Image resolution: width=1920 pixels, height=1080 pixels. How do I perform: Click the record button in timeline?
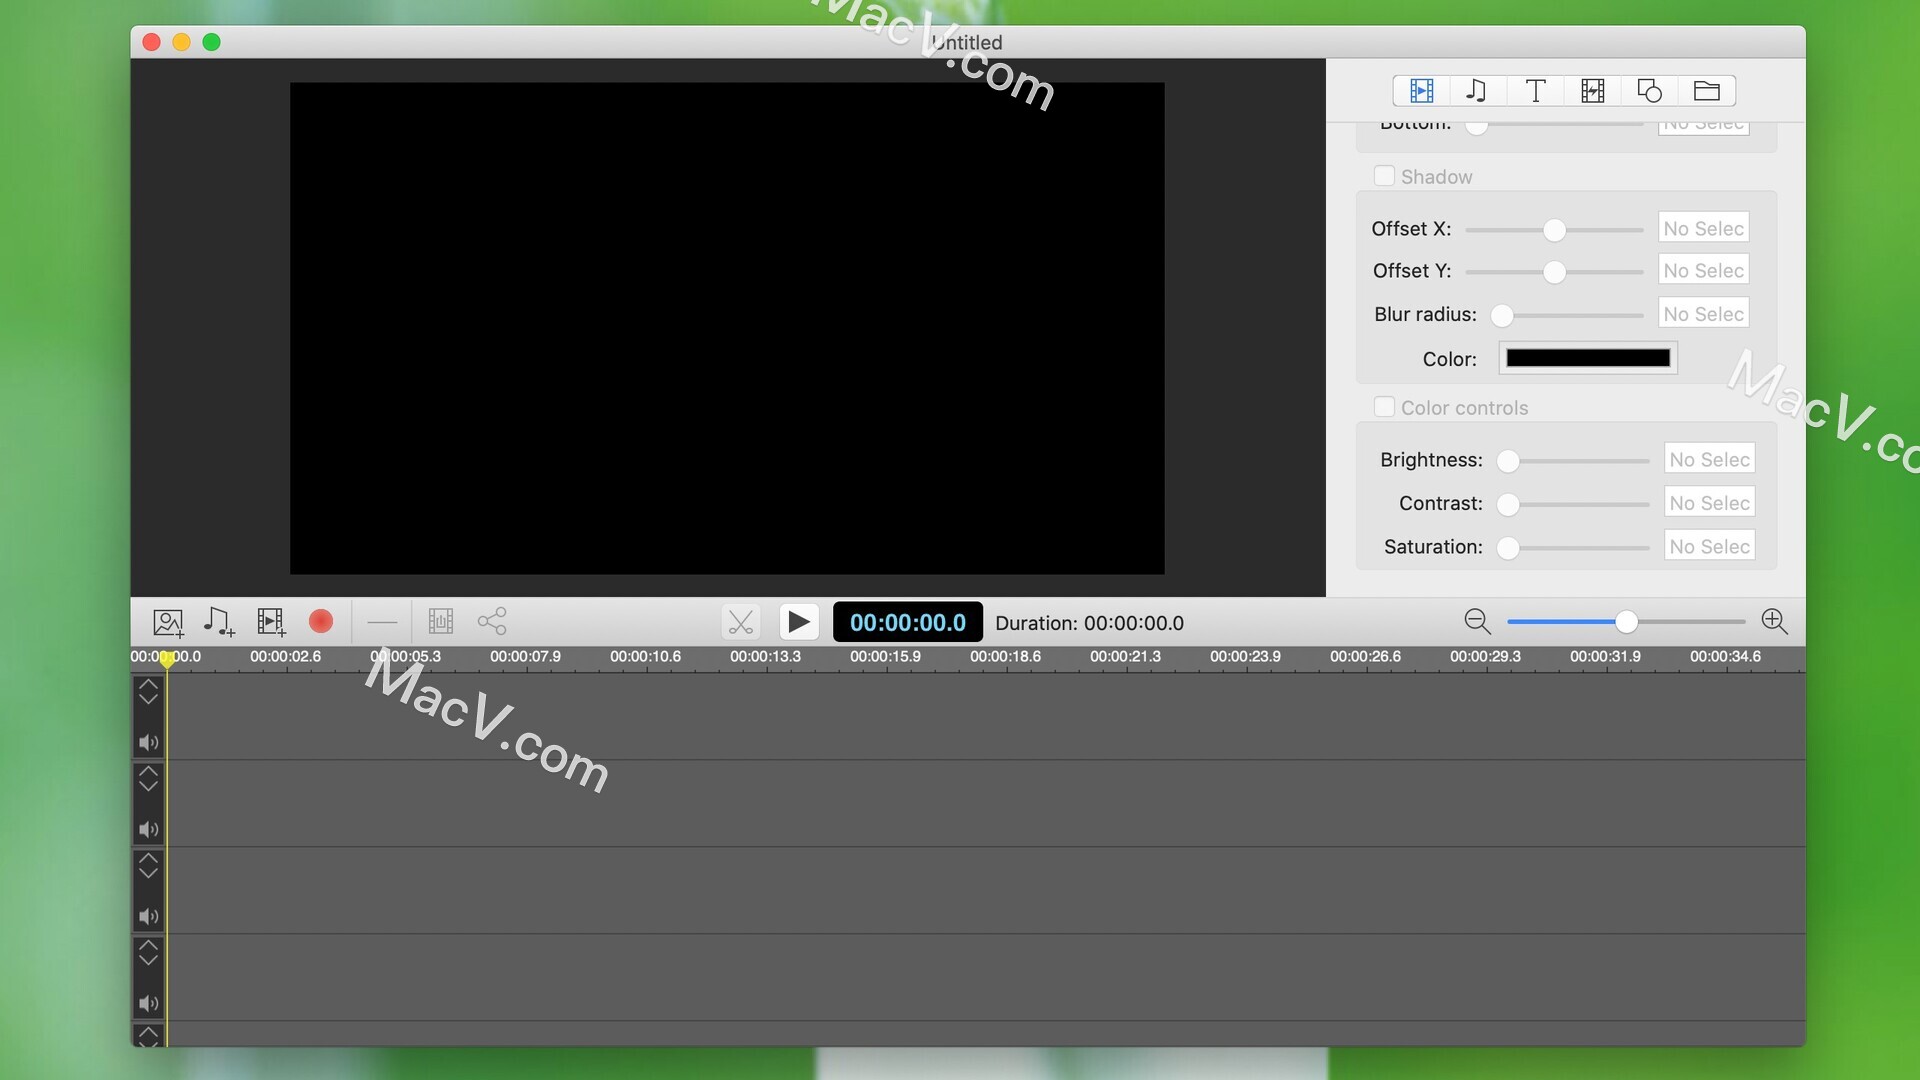320,621
